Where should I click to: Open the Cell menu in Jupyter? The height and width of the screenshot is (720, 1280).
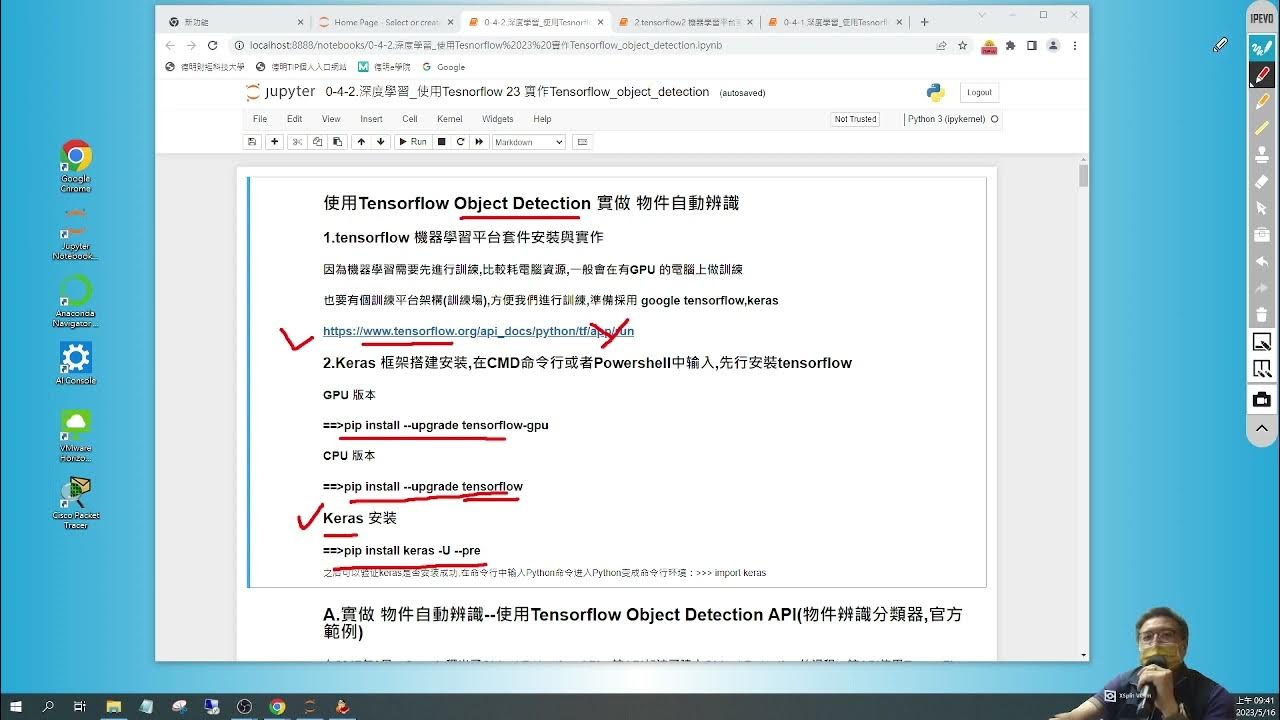click(x=410, y=119)
